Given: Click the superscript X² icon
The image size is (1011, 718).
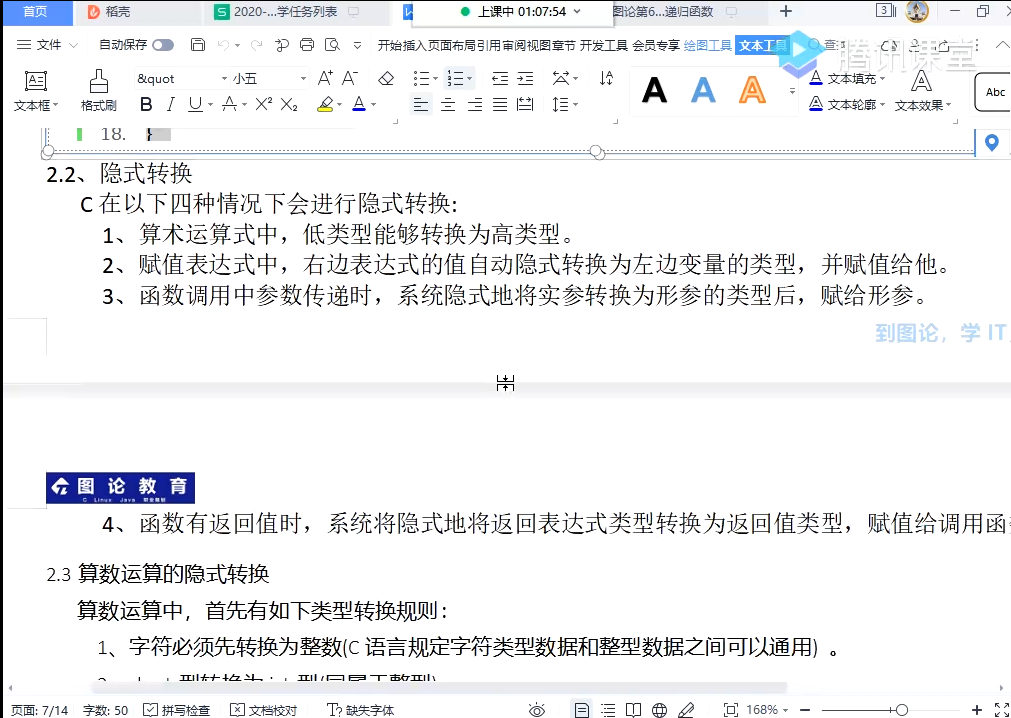Looking at the screenshot, I should [263, 105].
